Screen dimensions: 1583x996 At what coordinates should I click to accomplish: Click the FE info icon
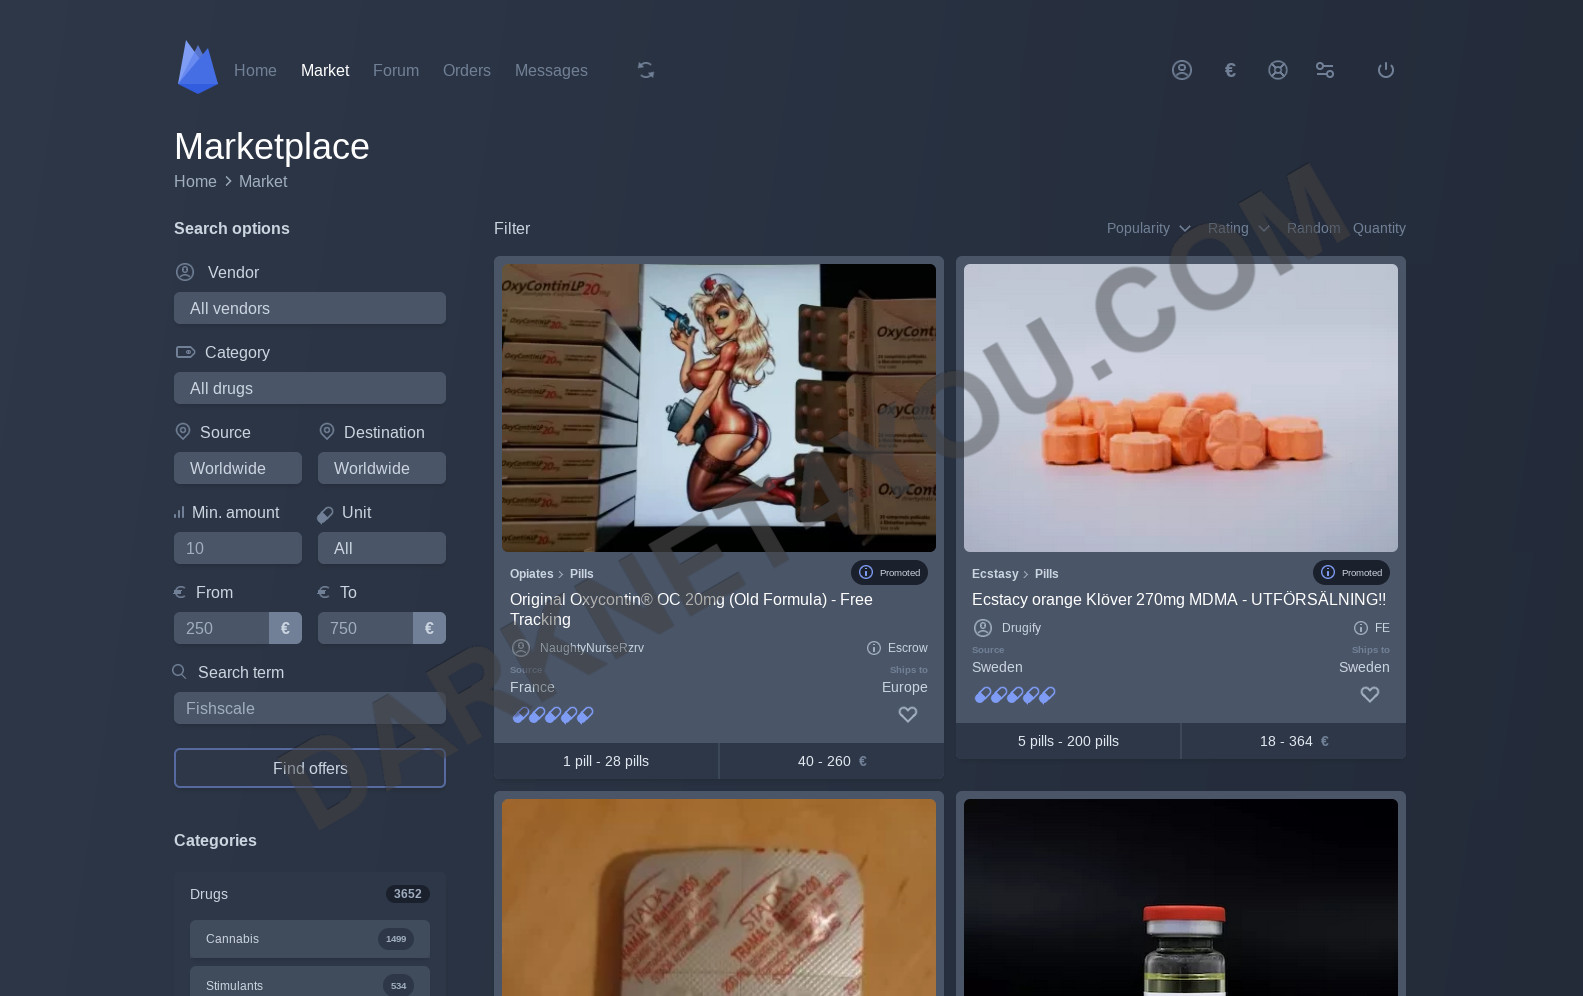point(1361,628)
